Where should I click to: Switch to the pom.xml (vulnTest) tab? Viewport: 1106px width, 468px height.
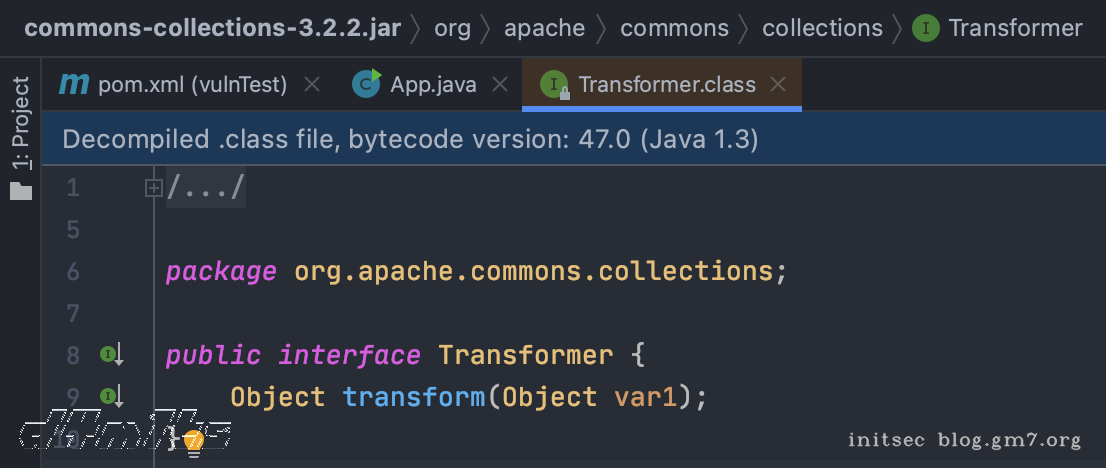pyautogui.click(x=192, y=85)
